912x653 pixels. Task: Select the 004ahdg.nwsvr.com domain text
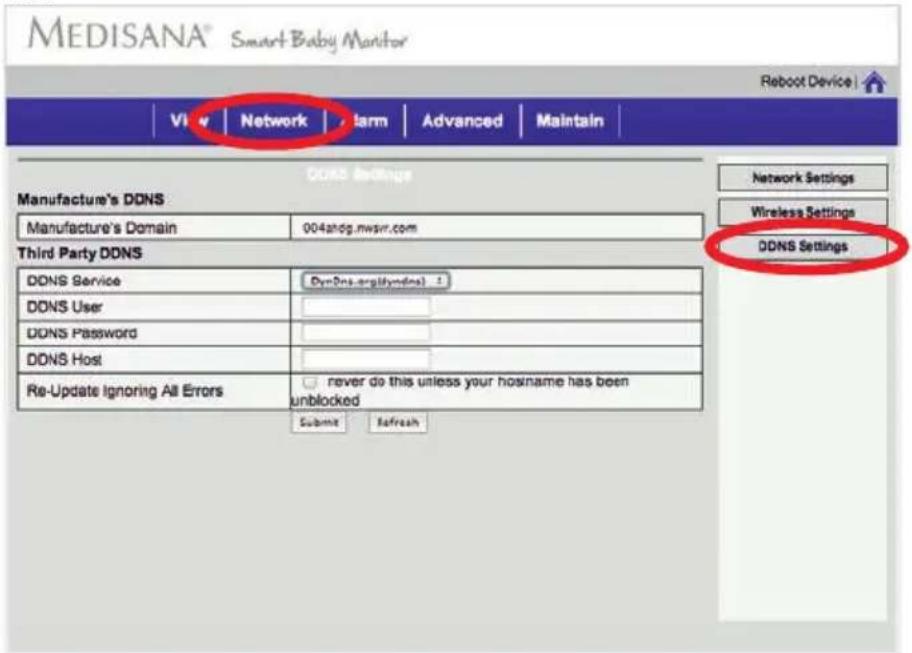pos(359,228)
